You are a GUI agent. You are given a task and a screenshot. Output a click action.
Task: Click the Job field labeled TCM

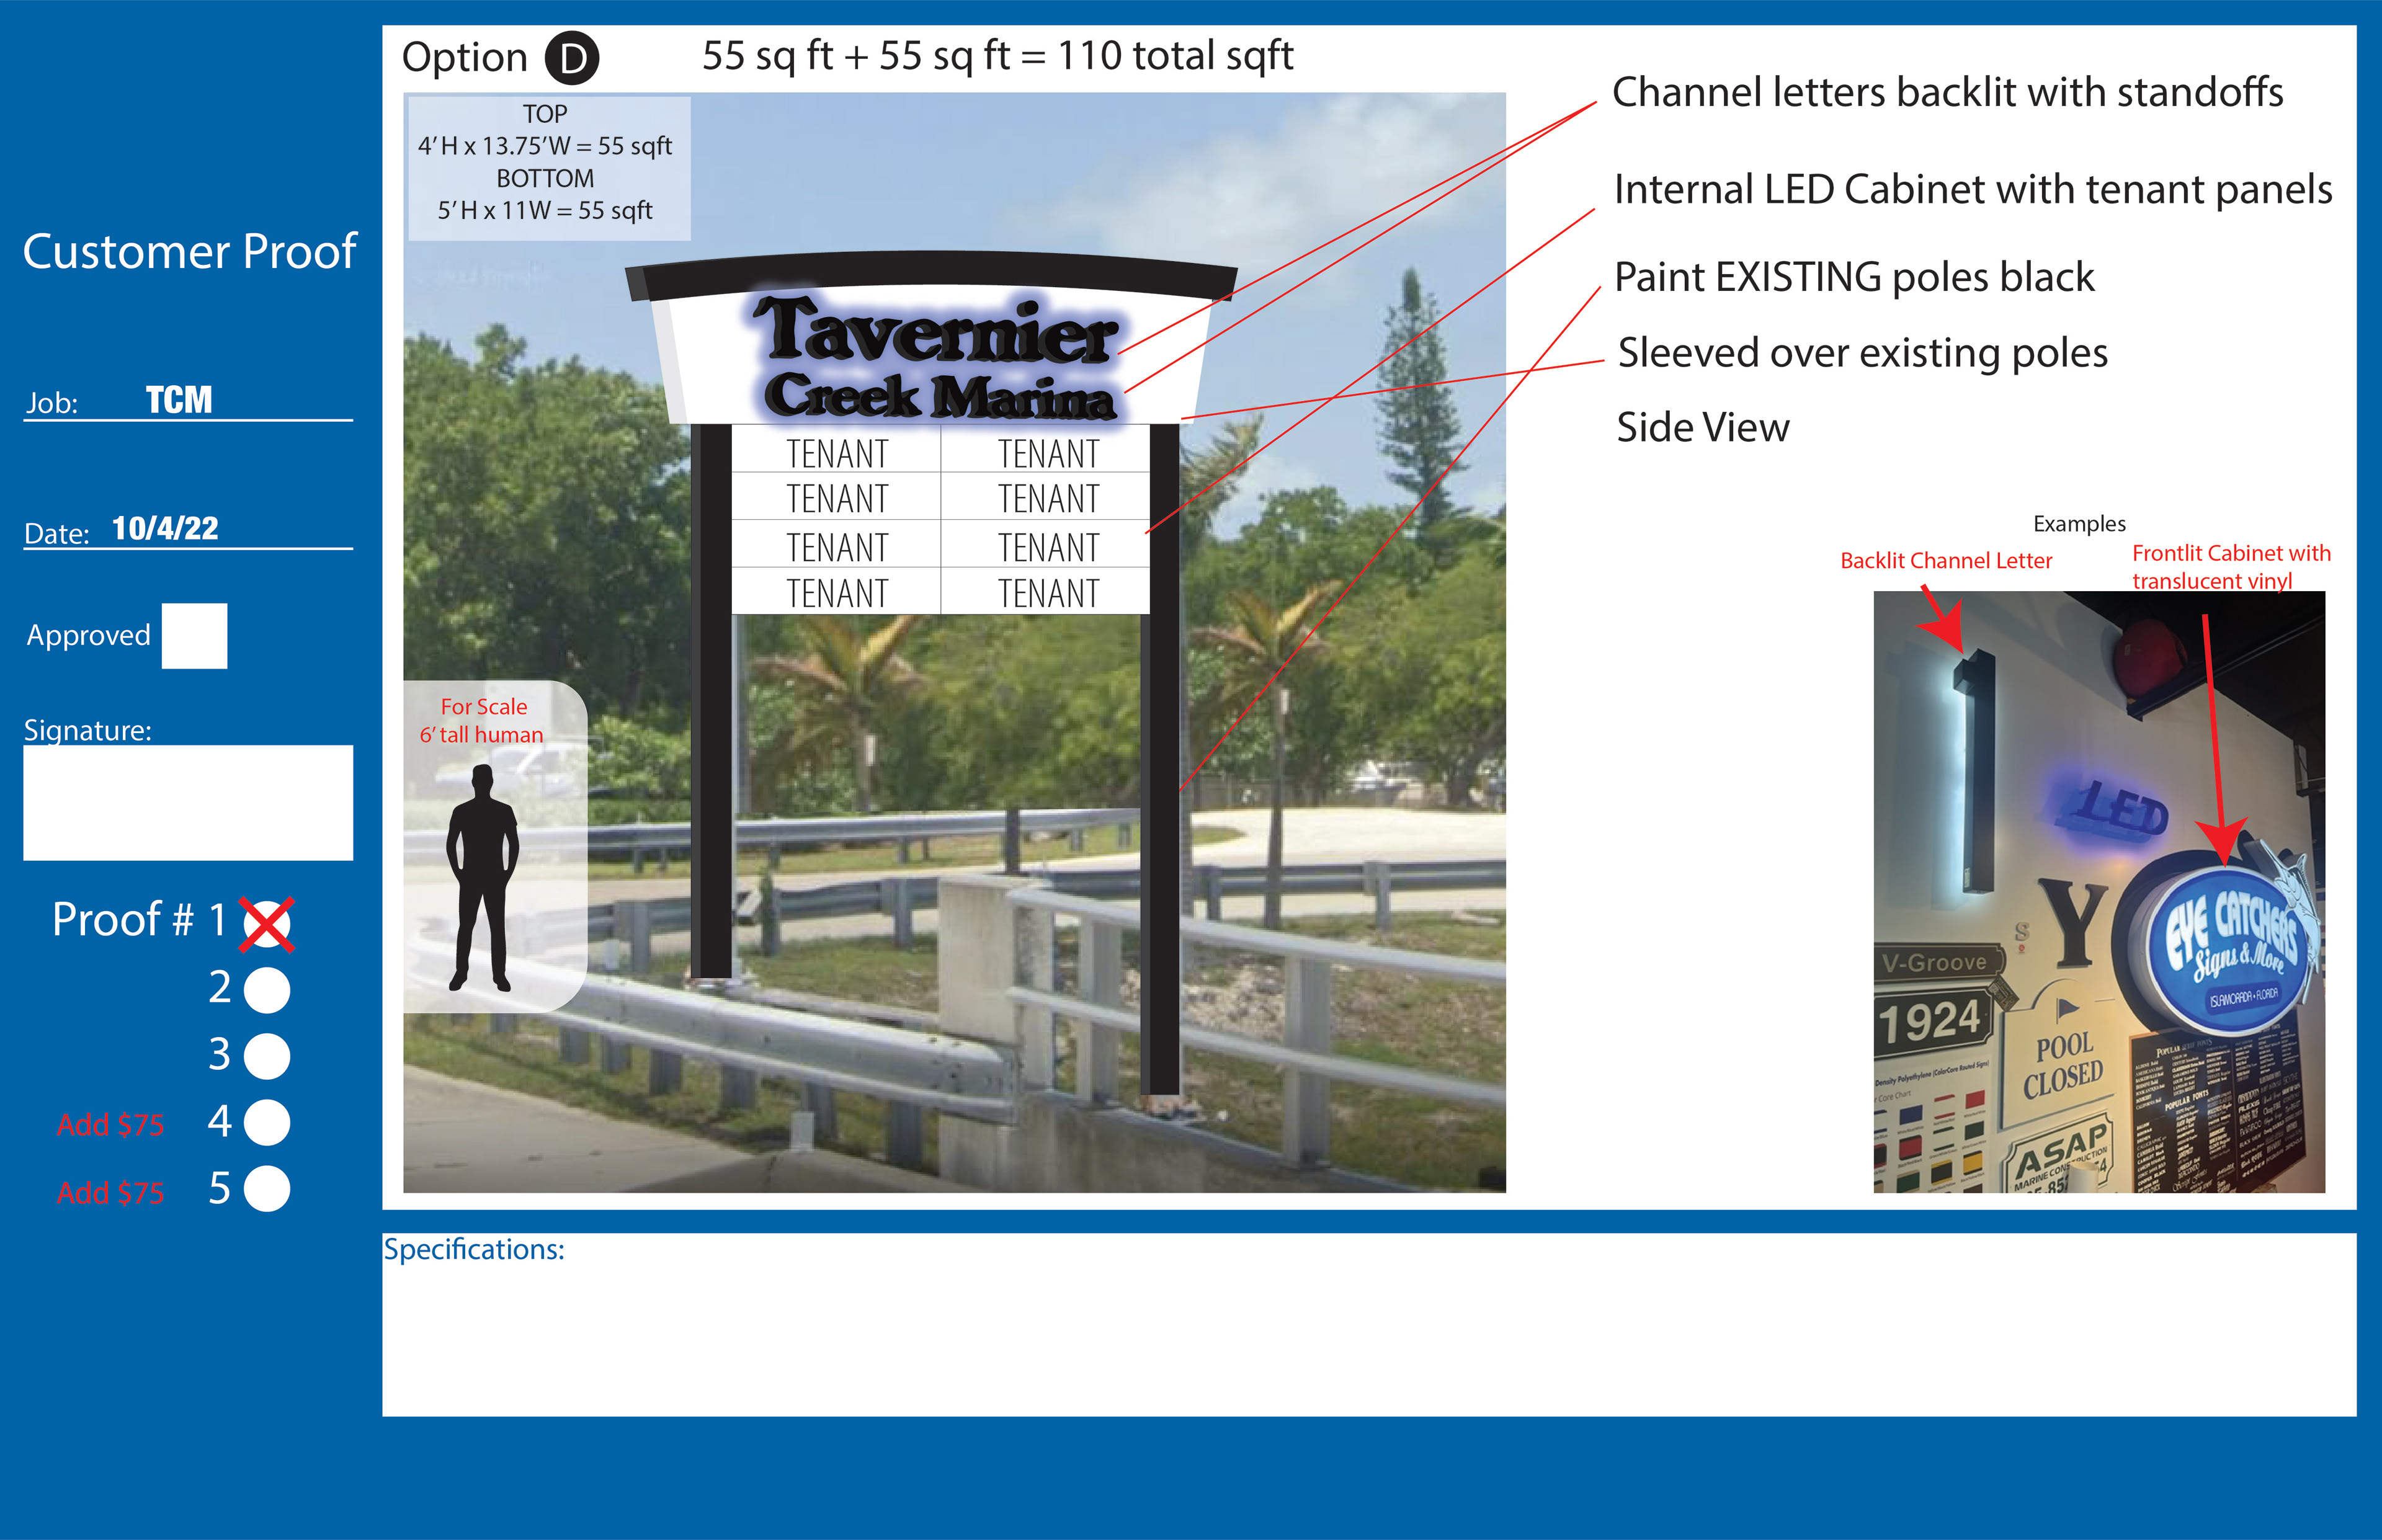[180, 401]
